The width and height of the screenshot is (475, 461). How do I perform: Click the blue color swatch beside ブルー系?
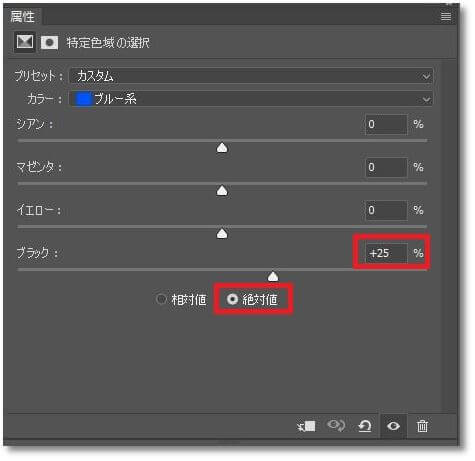coord(83,99)
